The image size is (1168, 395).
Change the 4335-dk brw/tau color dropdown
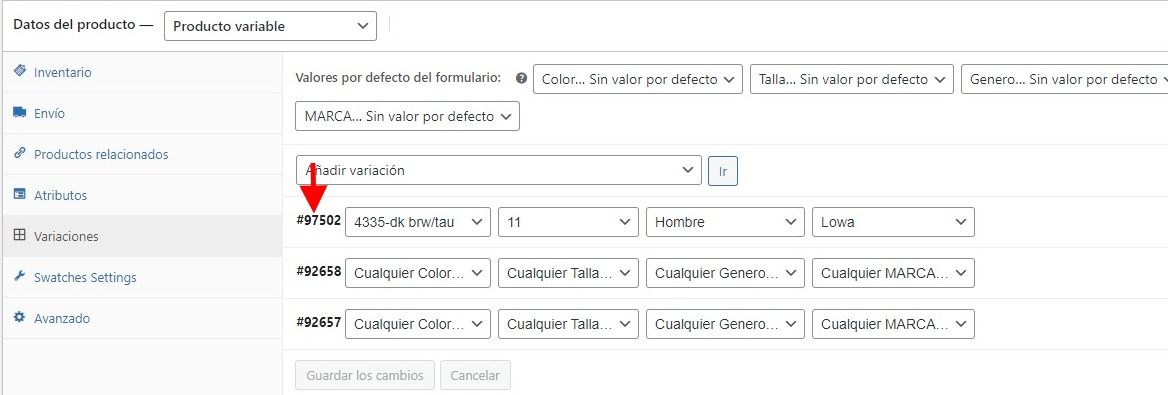[418, 222]
